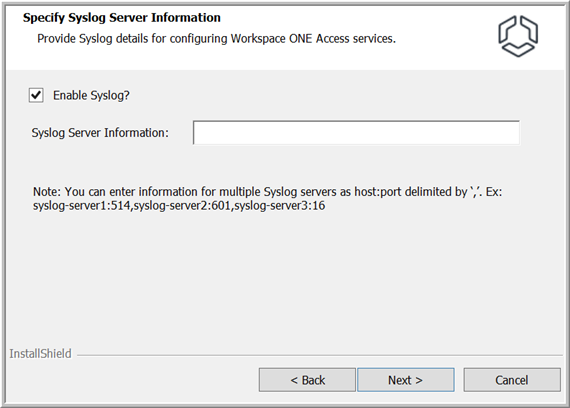570x408 pixels.
Task: Select the word 'Cancel' on the rightmost button
Action: coord(512,380)
